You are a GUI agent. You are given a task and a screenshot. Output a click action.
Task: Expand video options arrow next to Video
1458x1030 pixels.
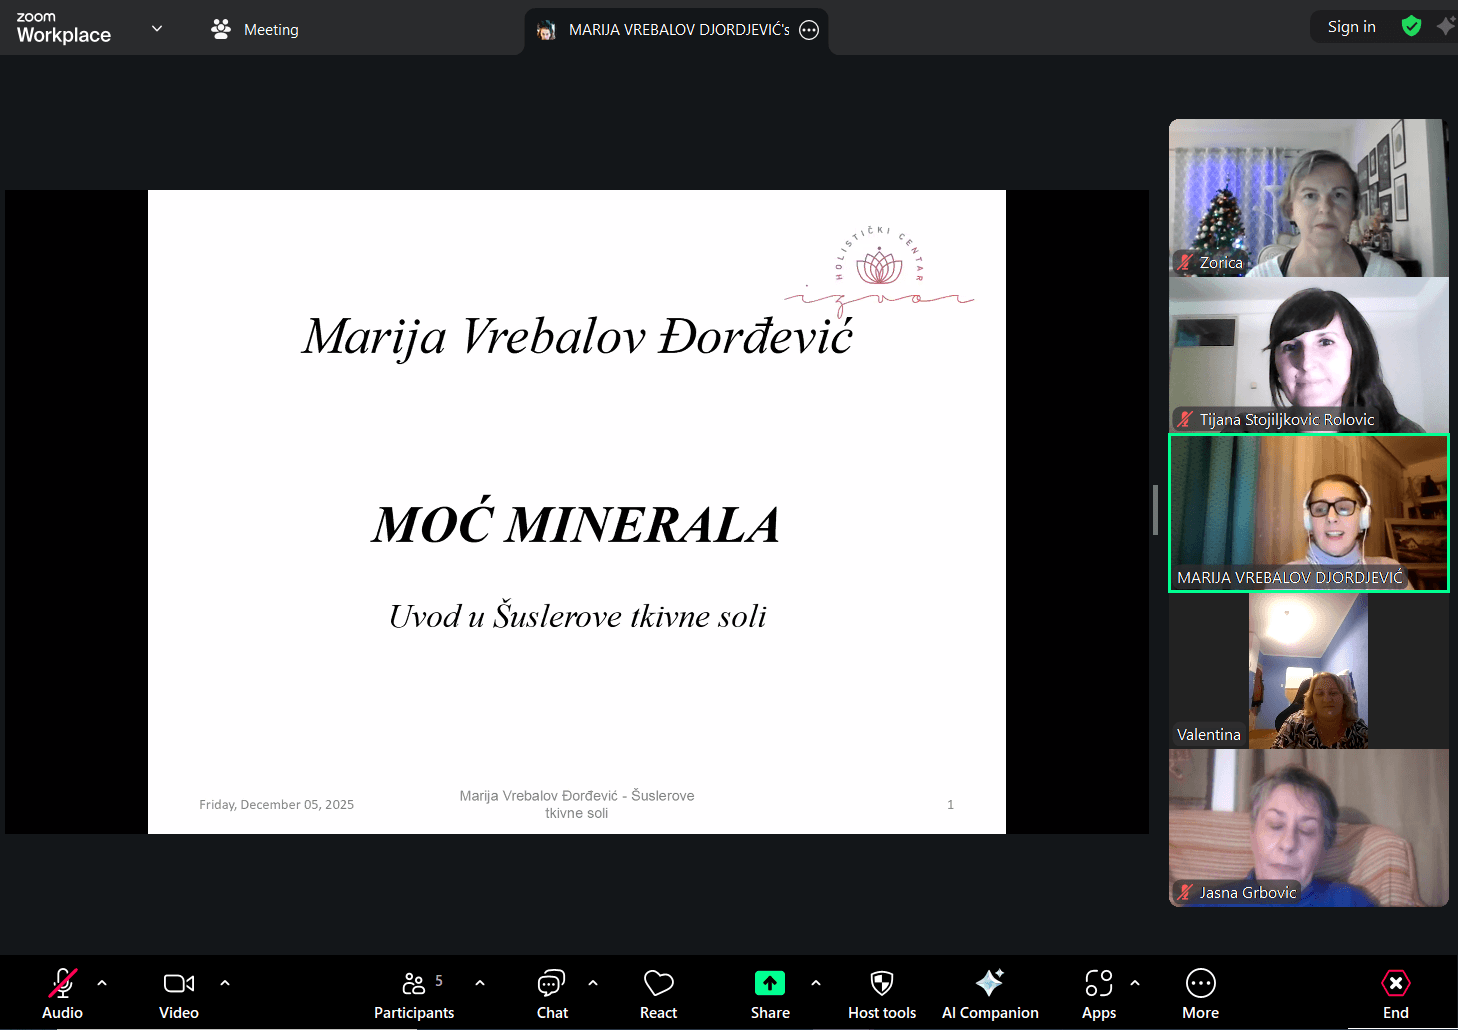coord(225,983)
